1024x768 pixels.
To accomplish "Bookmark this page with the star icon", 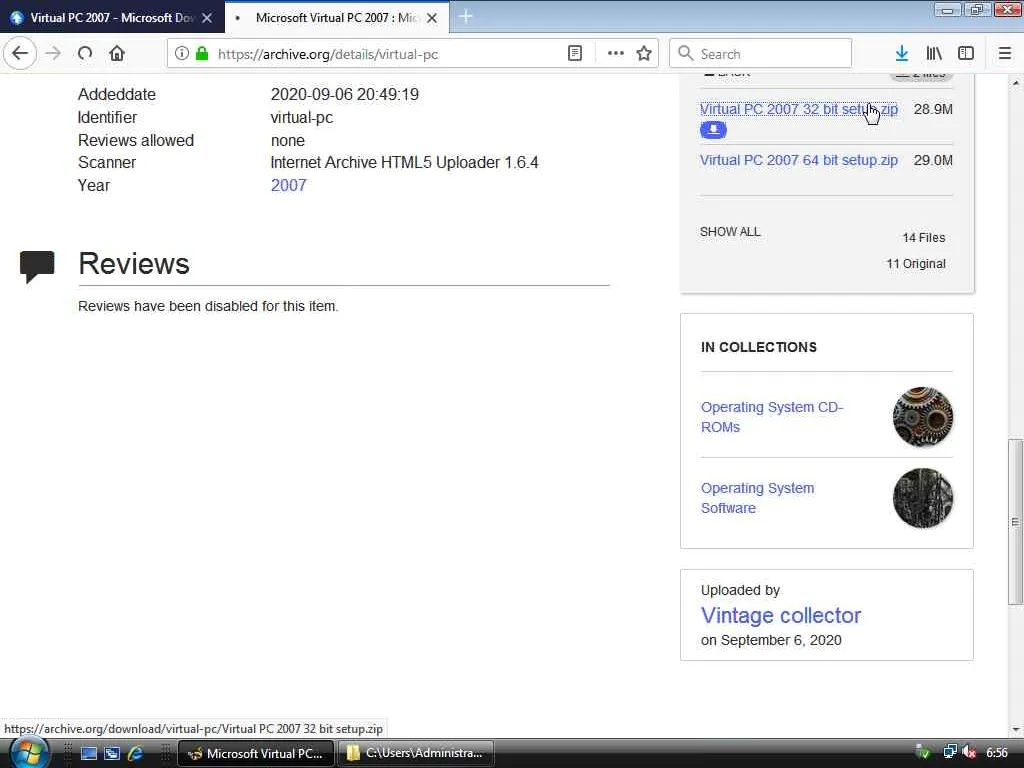I will point(644,54).
